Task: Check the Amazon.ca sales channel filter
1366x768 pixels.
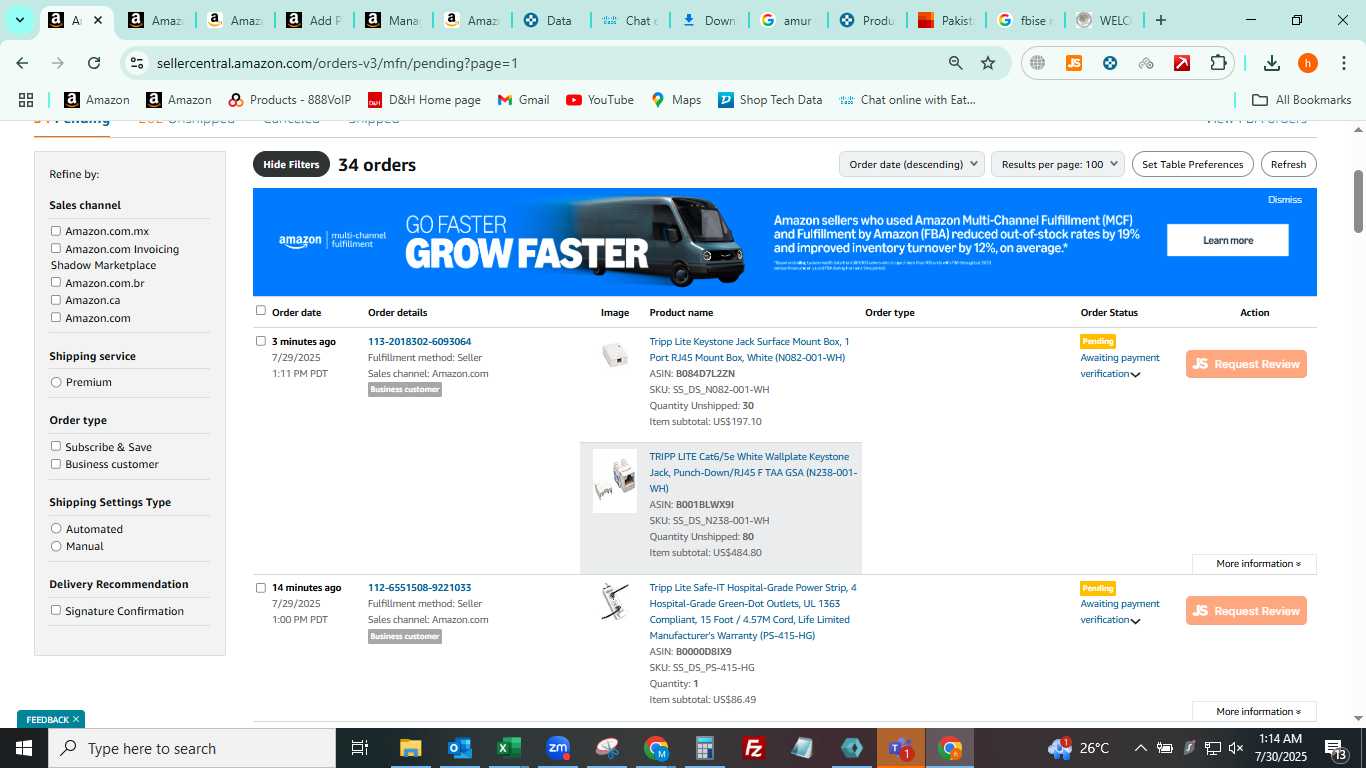Action: (56, 299)
